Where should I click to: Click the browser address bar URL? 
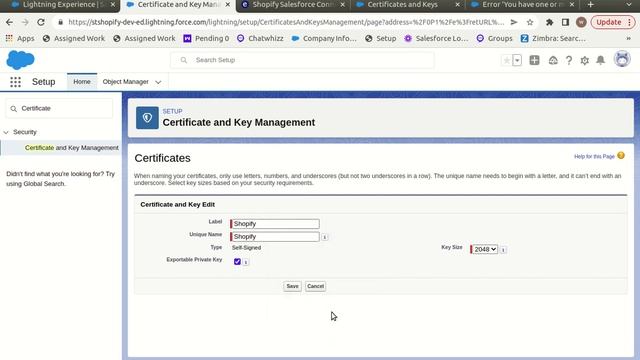pyautogui.click(x=286, y=22)
